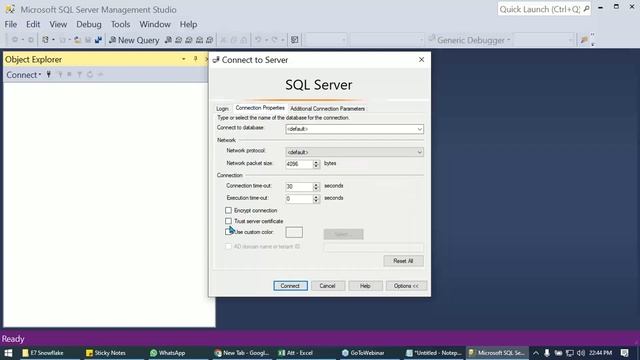Collapse dialog with Options << button
The width and height of the screenshot is (640, 360).
click(406, 286)
